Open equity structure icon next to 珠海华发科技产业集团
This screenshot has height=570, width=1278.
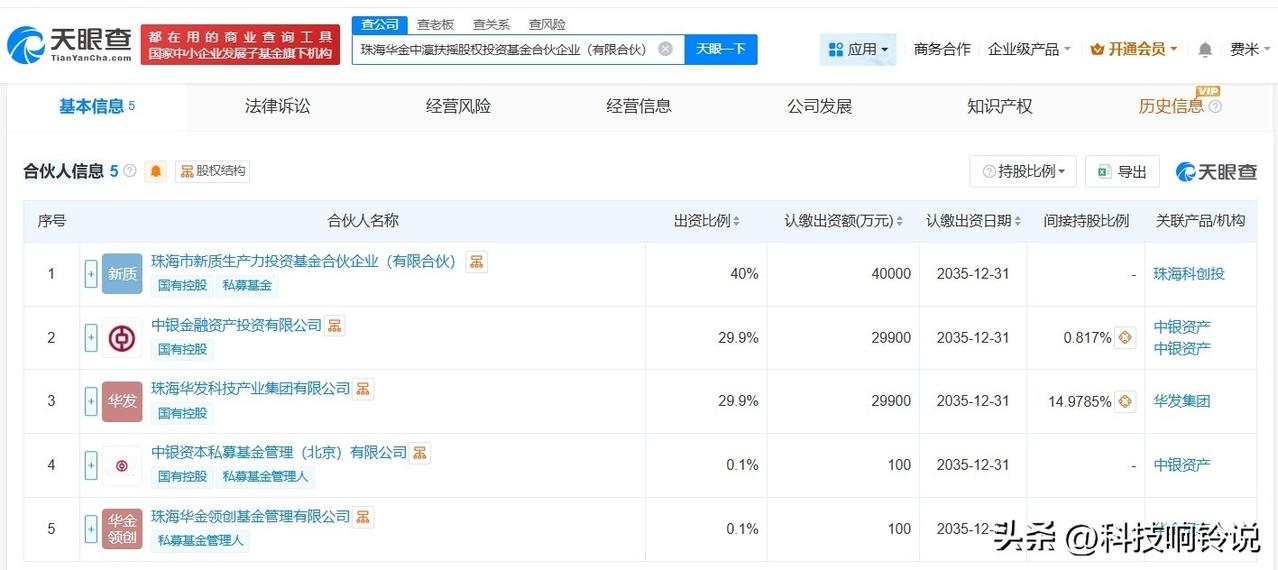coord(363,388)
